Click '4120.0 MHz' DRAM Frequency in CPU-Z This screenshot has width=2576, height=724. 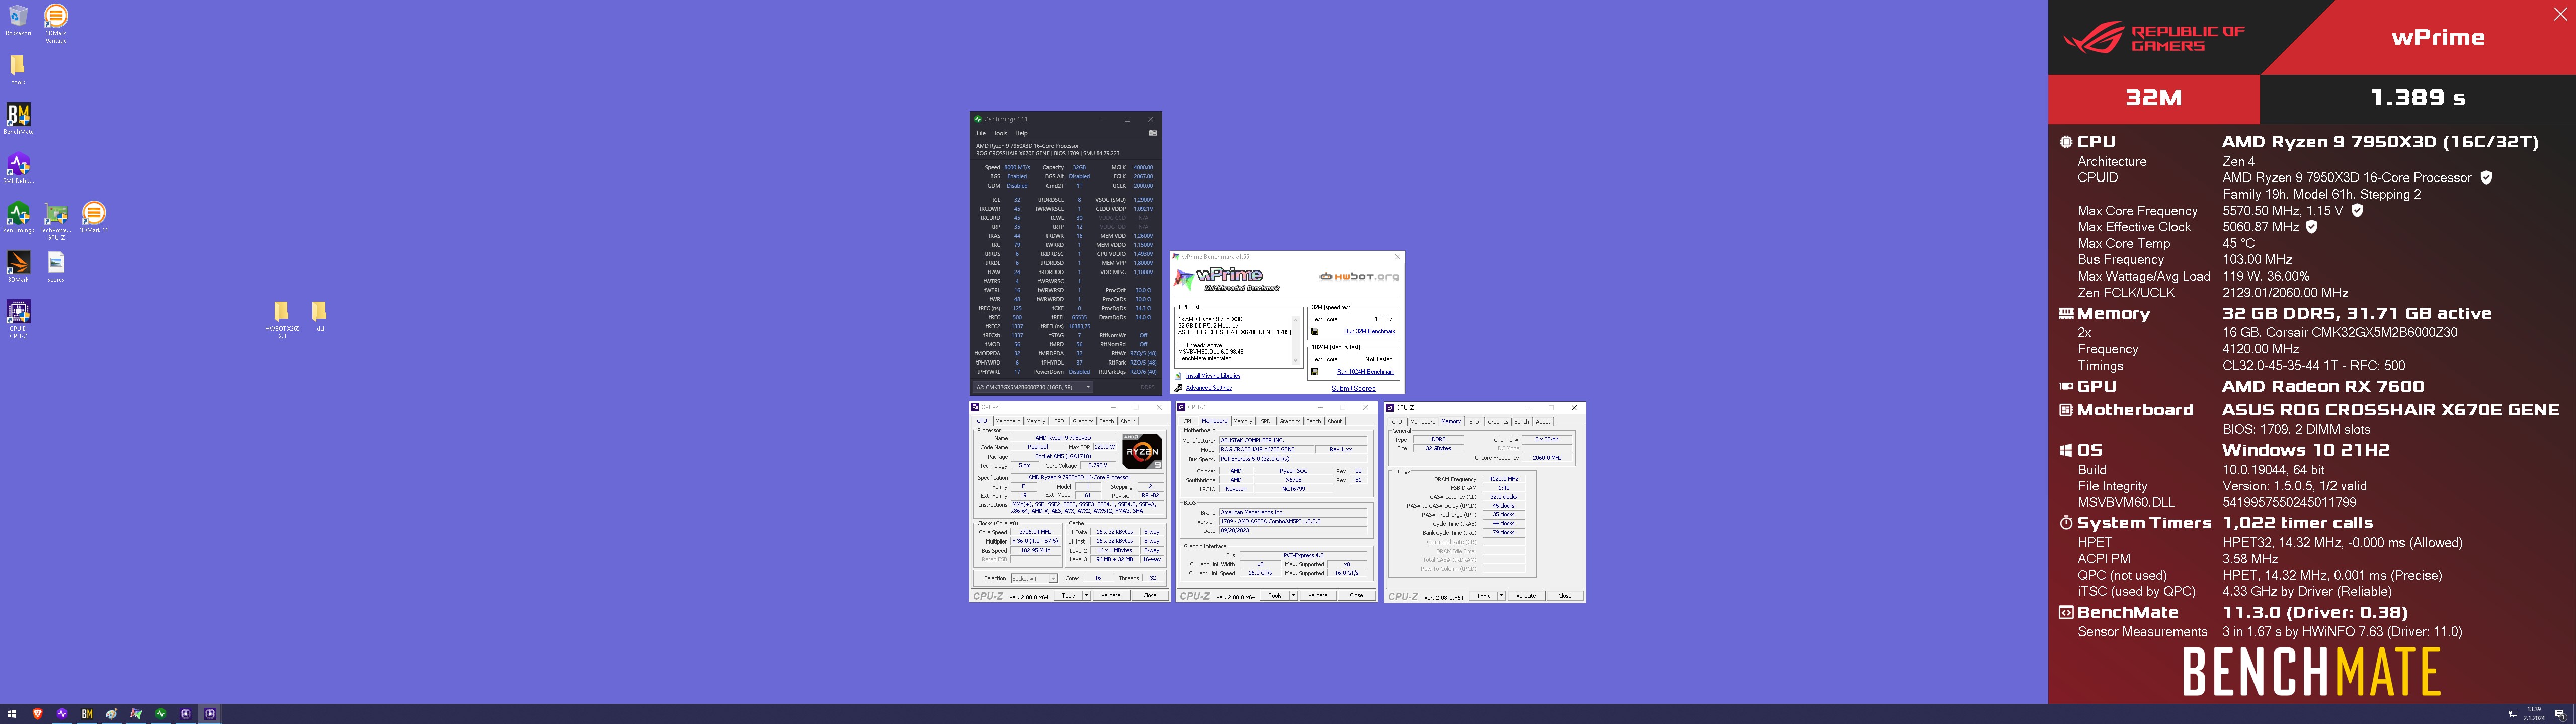click(x=1504, y=479)
